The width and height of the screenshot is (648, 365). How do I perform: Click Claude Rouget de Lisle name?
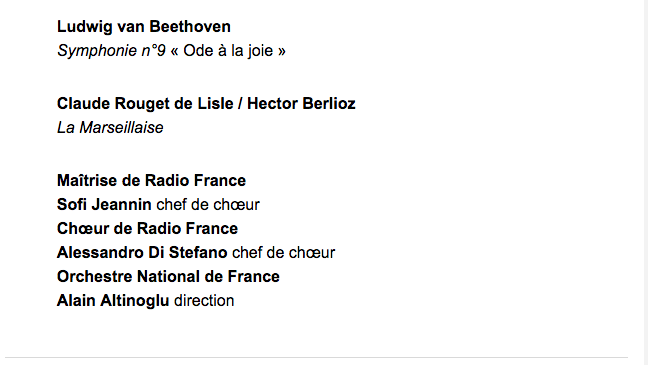point(145,104)
